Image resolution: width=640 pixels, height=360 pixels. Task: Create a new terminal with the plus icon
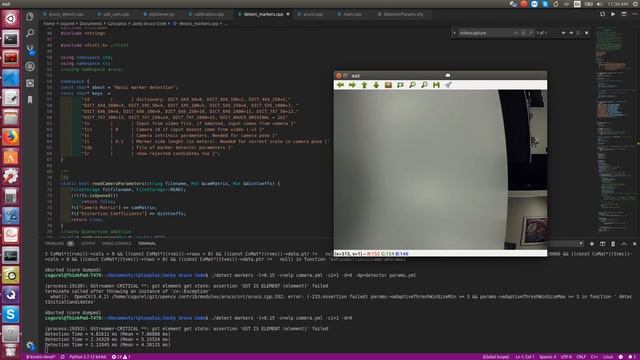592,244
